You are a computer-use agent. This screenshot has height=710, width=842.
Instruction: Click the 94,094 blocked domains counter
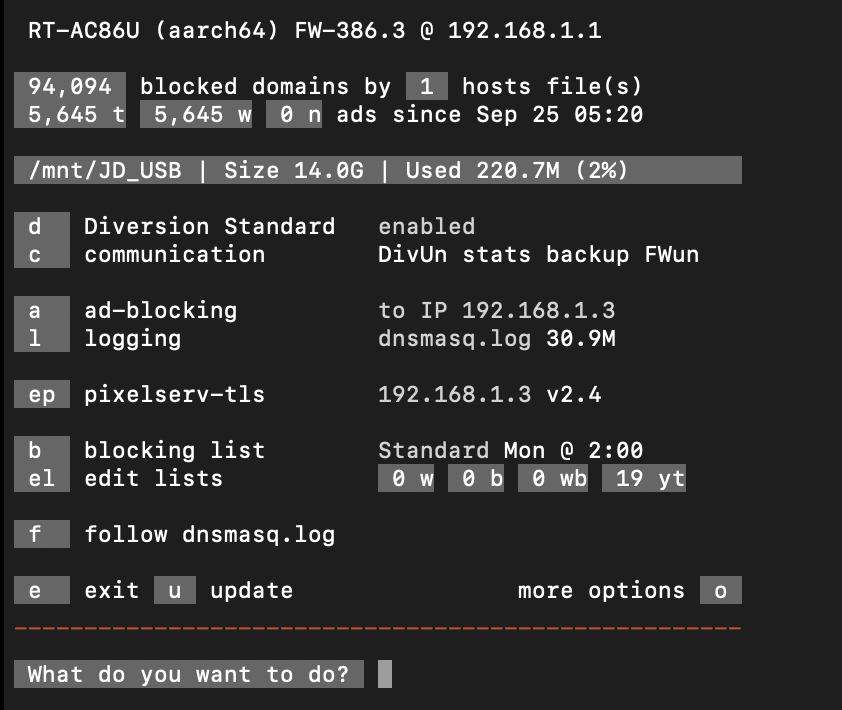coord(70,87)
